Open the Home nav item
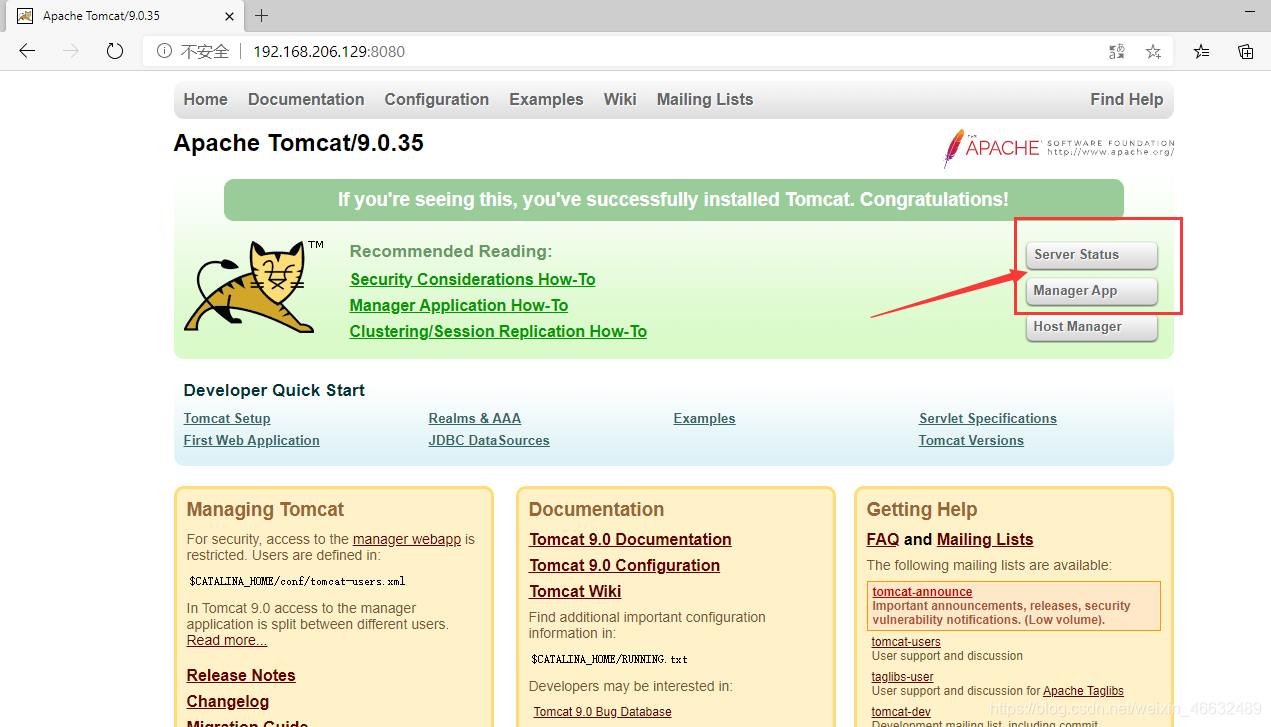Image resolution: width=1271 pixels, height=727 pixels. click(x=205, y=99)
